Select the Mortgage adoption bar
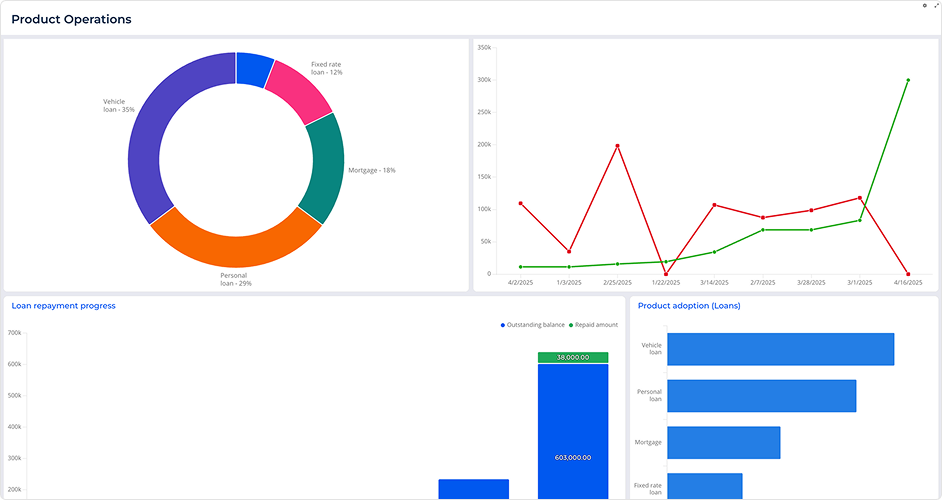The width and height of the screenshot is (942, 500). (x=723, y=442)
